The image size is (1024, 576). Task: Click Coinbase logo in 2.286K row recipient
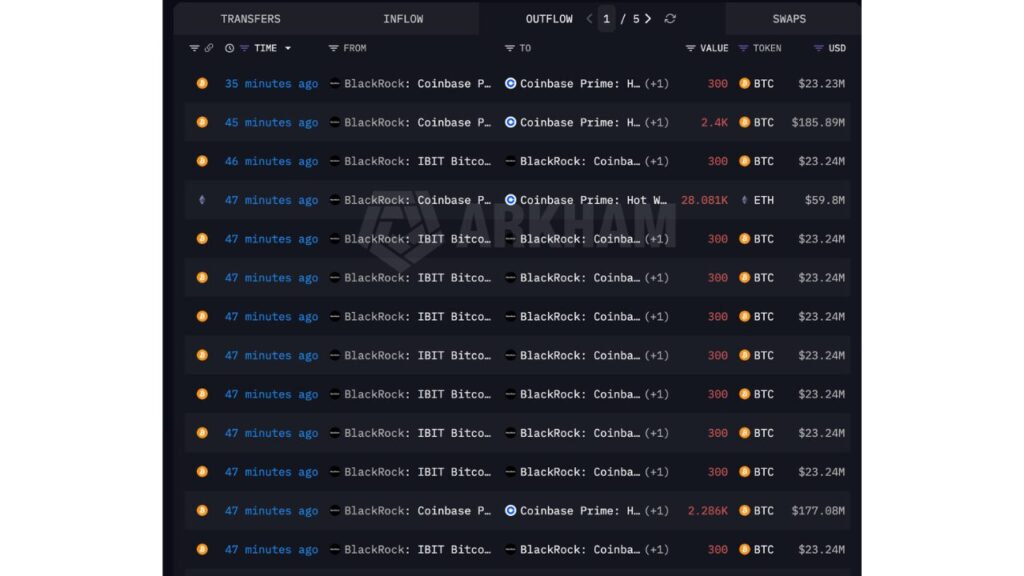[511, 511]
